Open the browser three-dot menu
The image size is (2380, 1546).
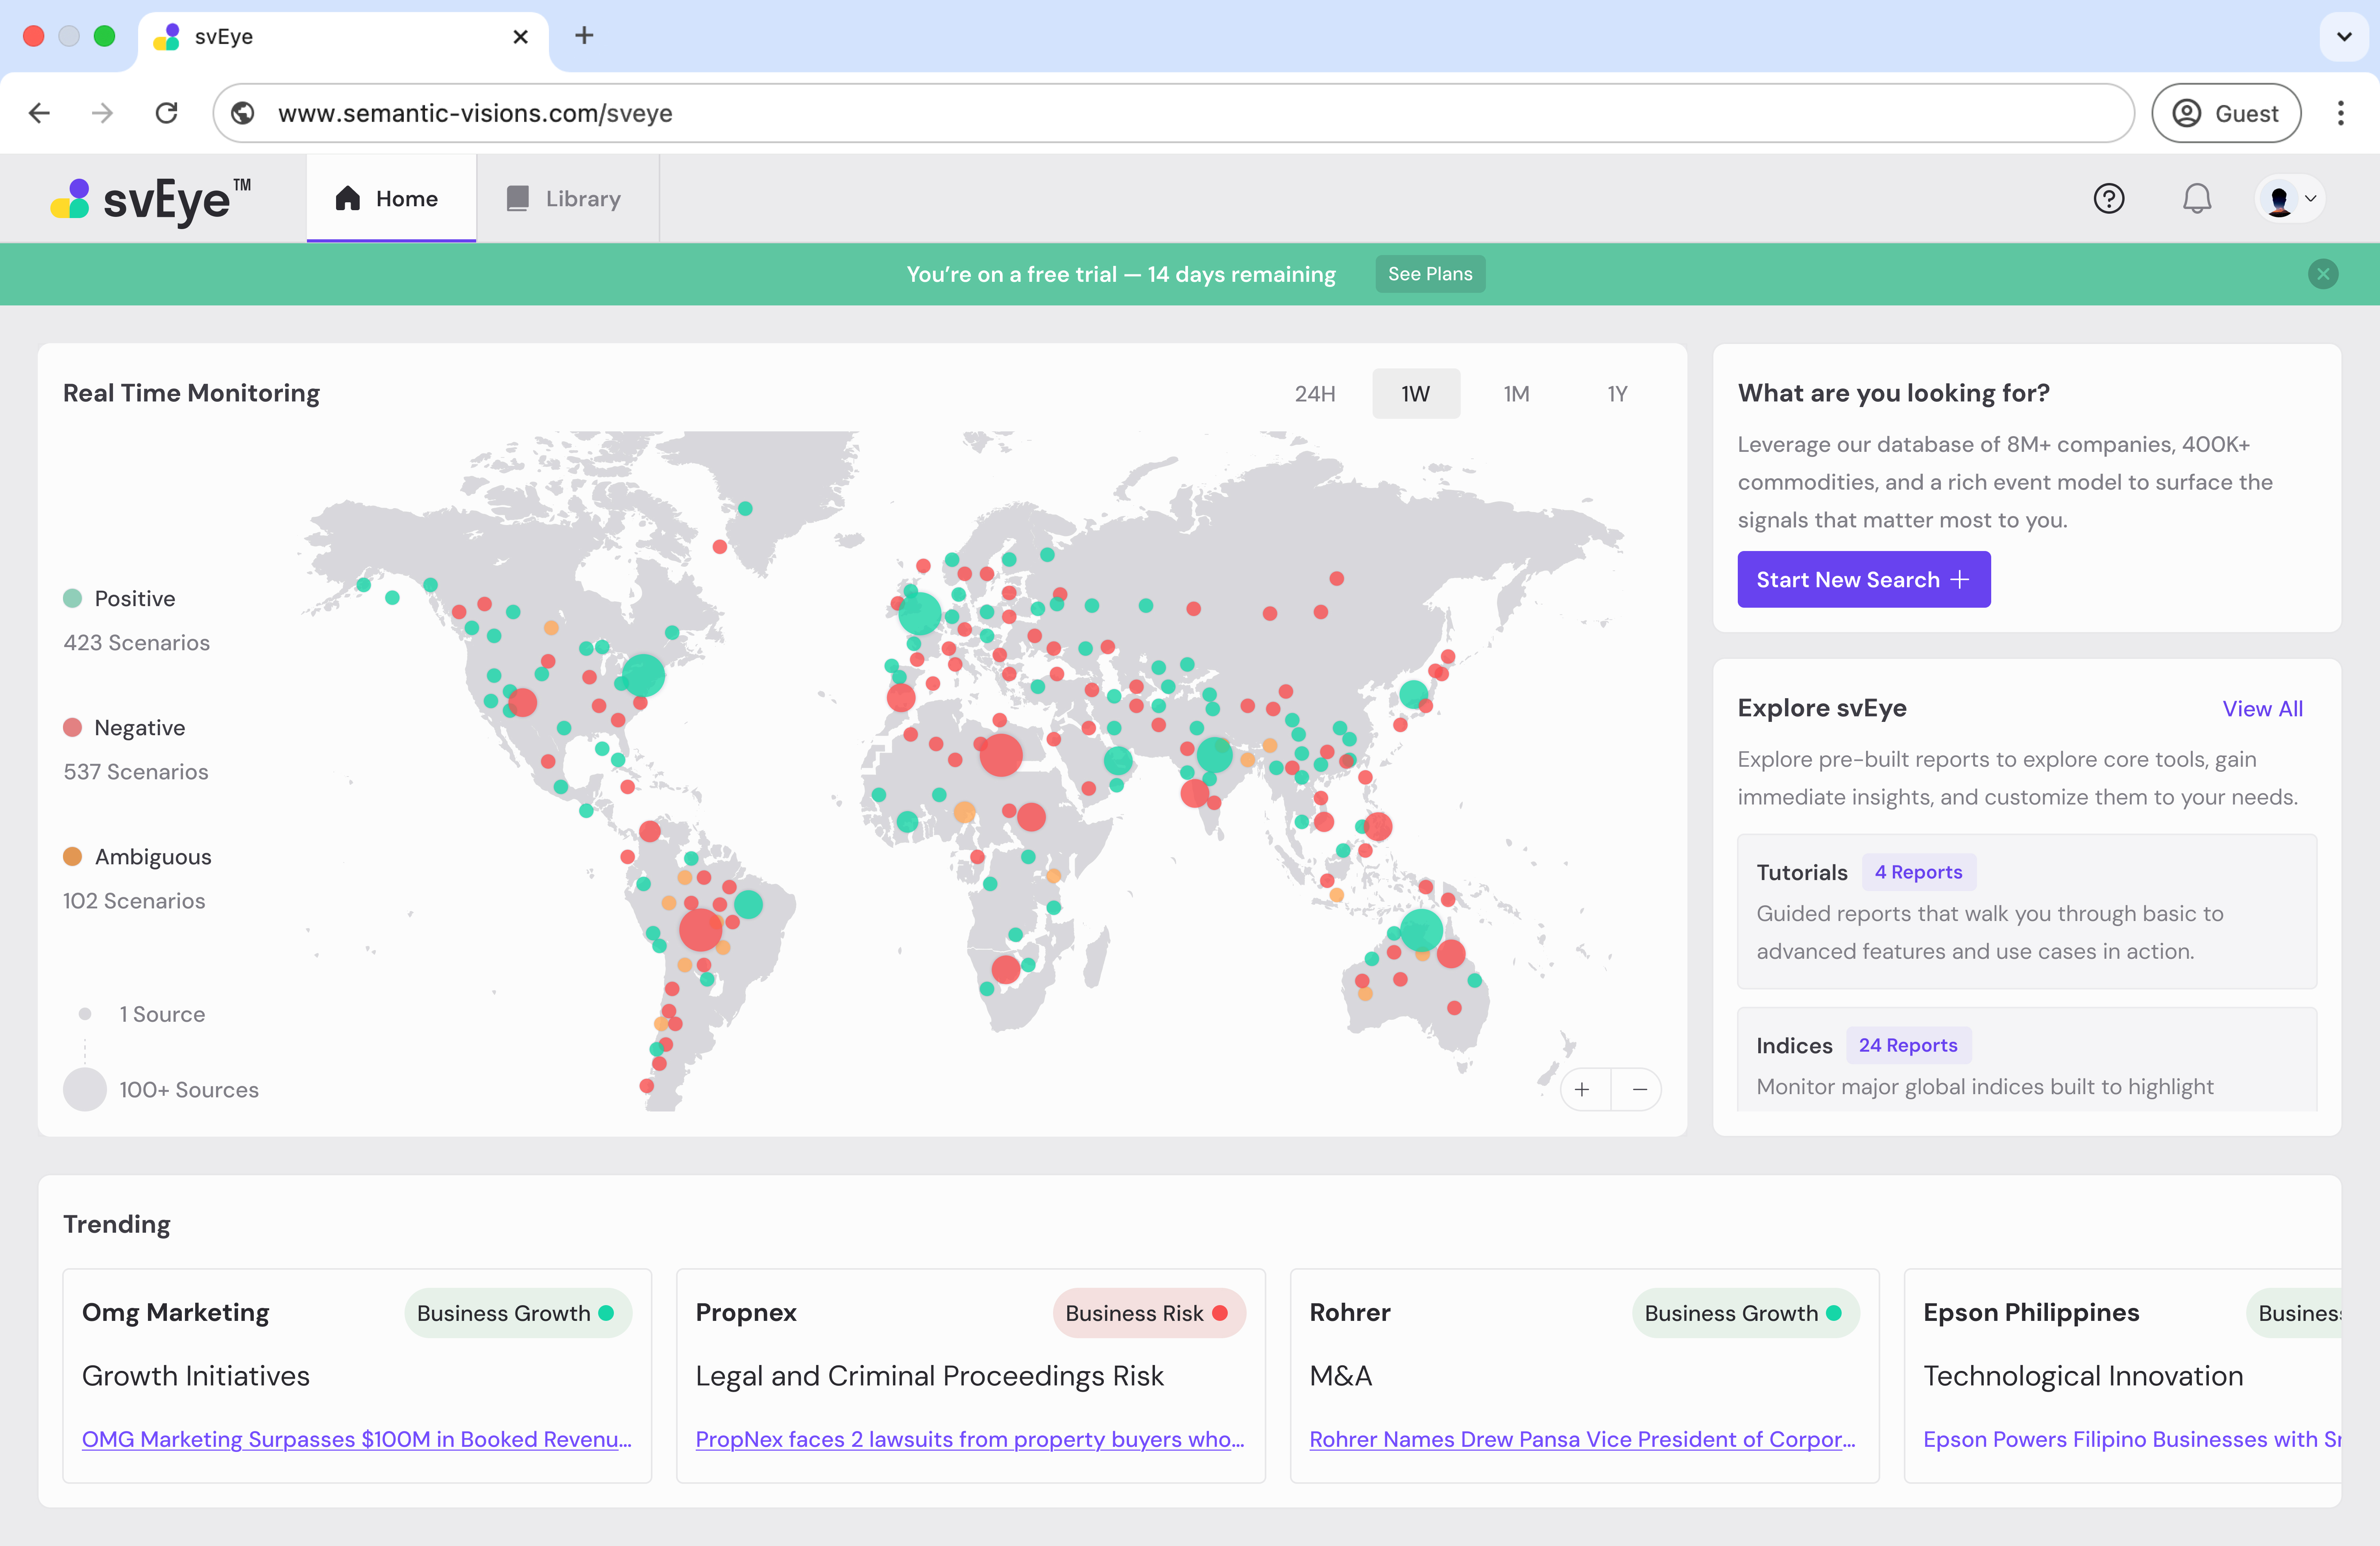point(2340,113)
